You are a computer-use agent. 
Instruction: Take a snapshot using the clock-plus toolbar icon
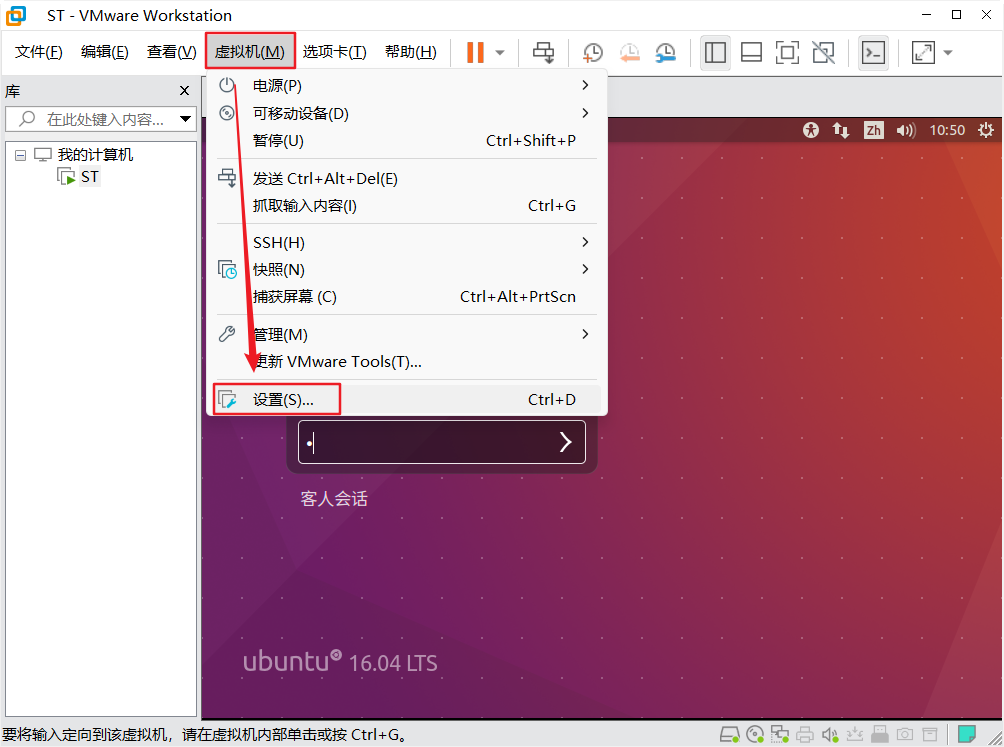(x=593, y=52)
